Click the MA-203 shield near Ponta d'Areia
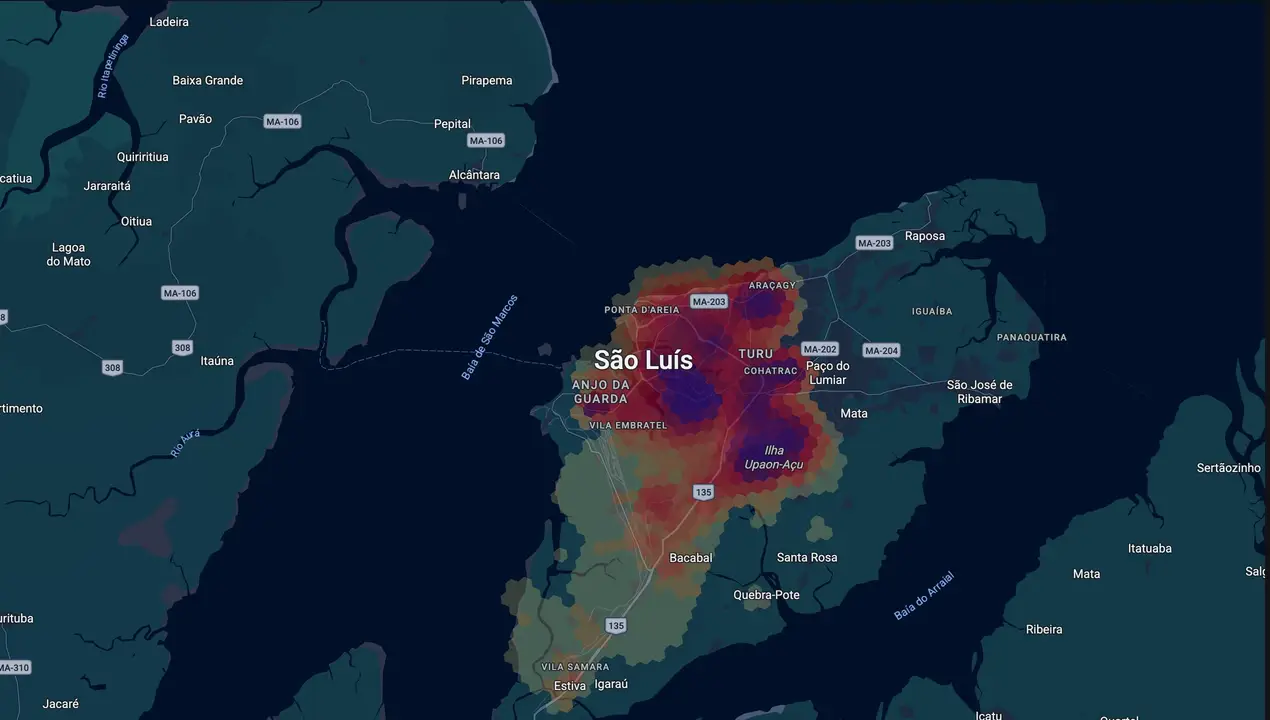1270x720 pixels. [x=709, y=301]
